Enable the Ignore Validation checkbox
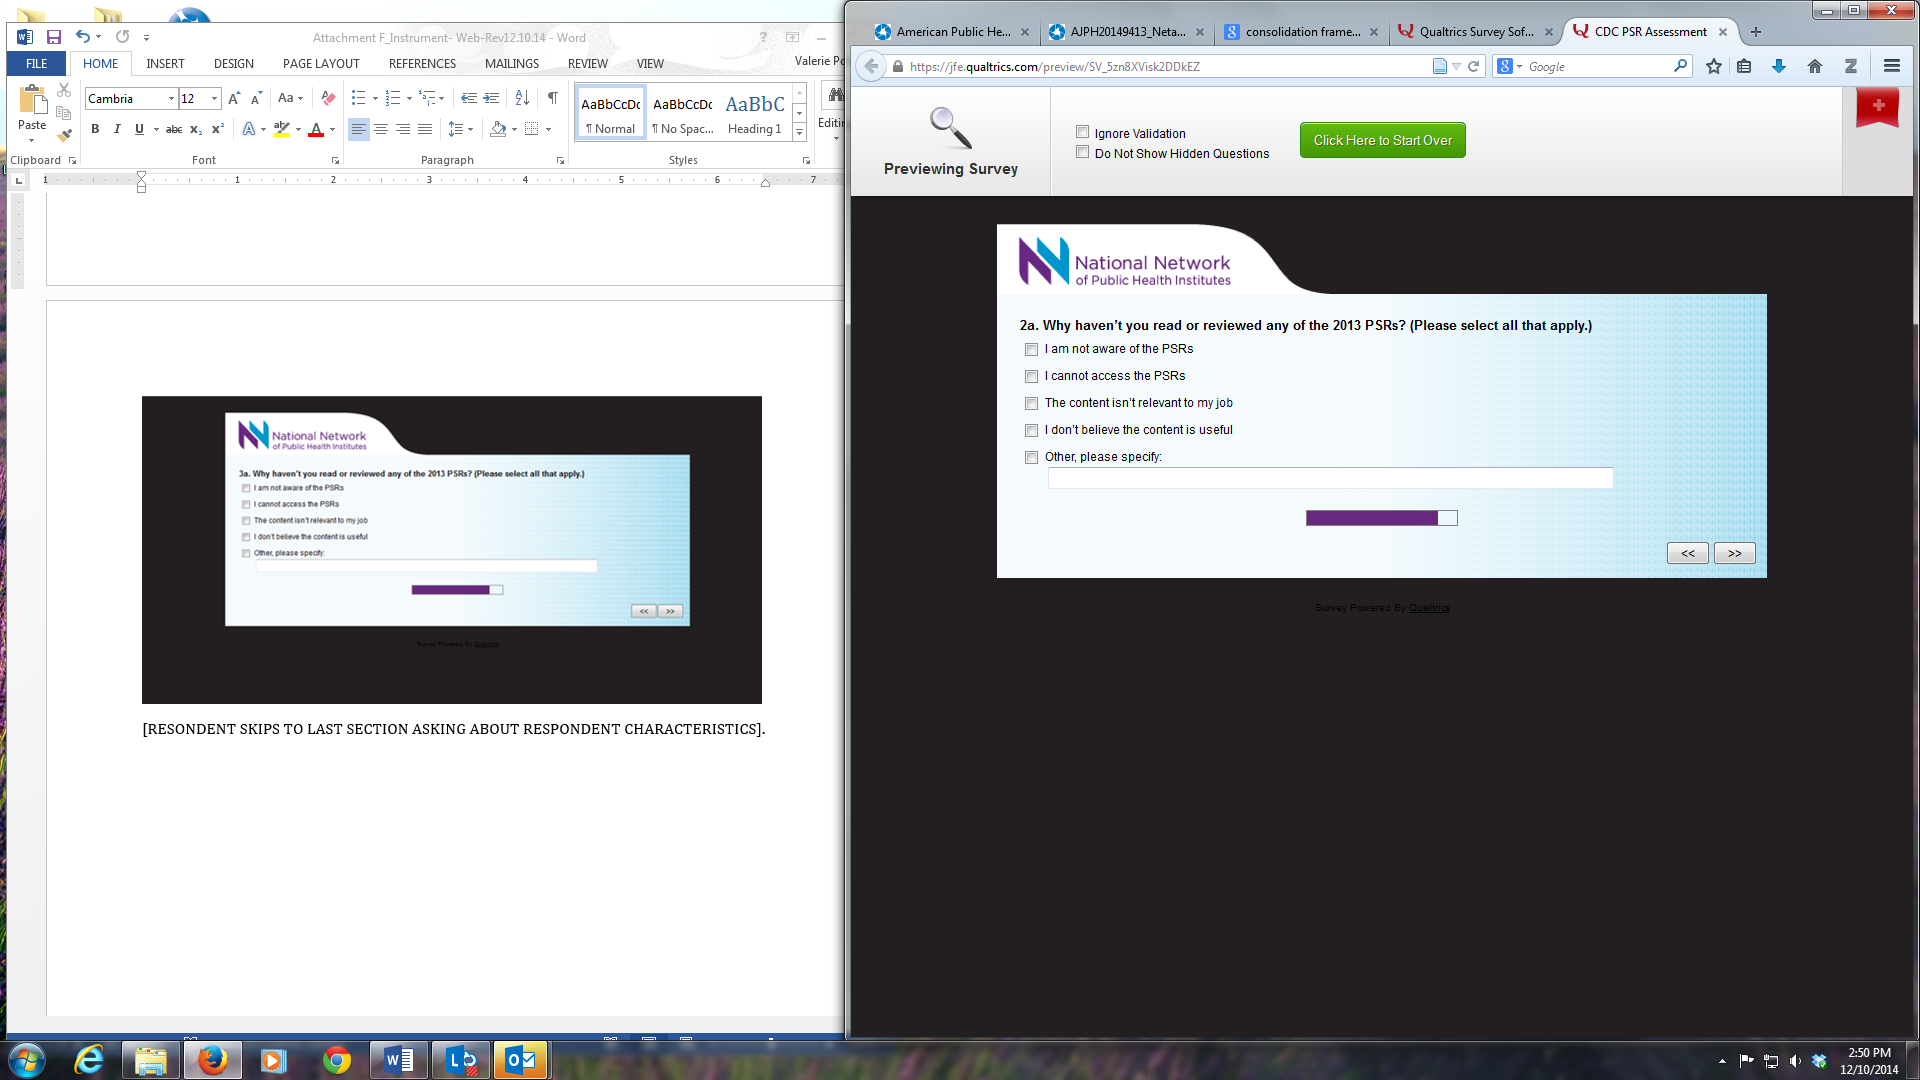1920x1080 pixels. pyautogui.click(x=1082, y=132)
